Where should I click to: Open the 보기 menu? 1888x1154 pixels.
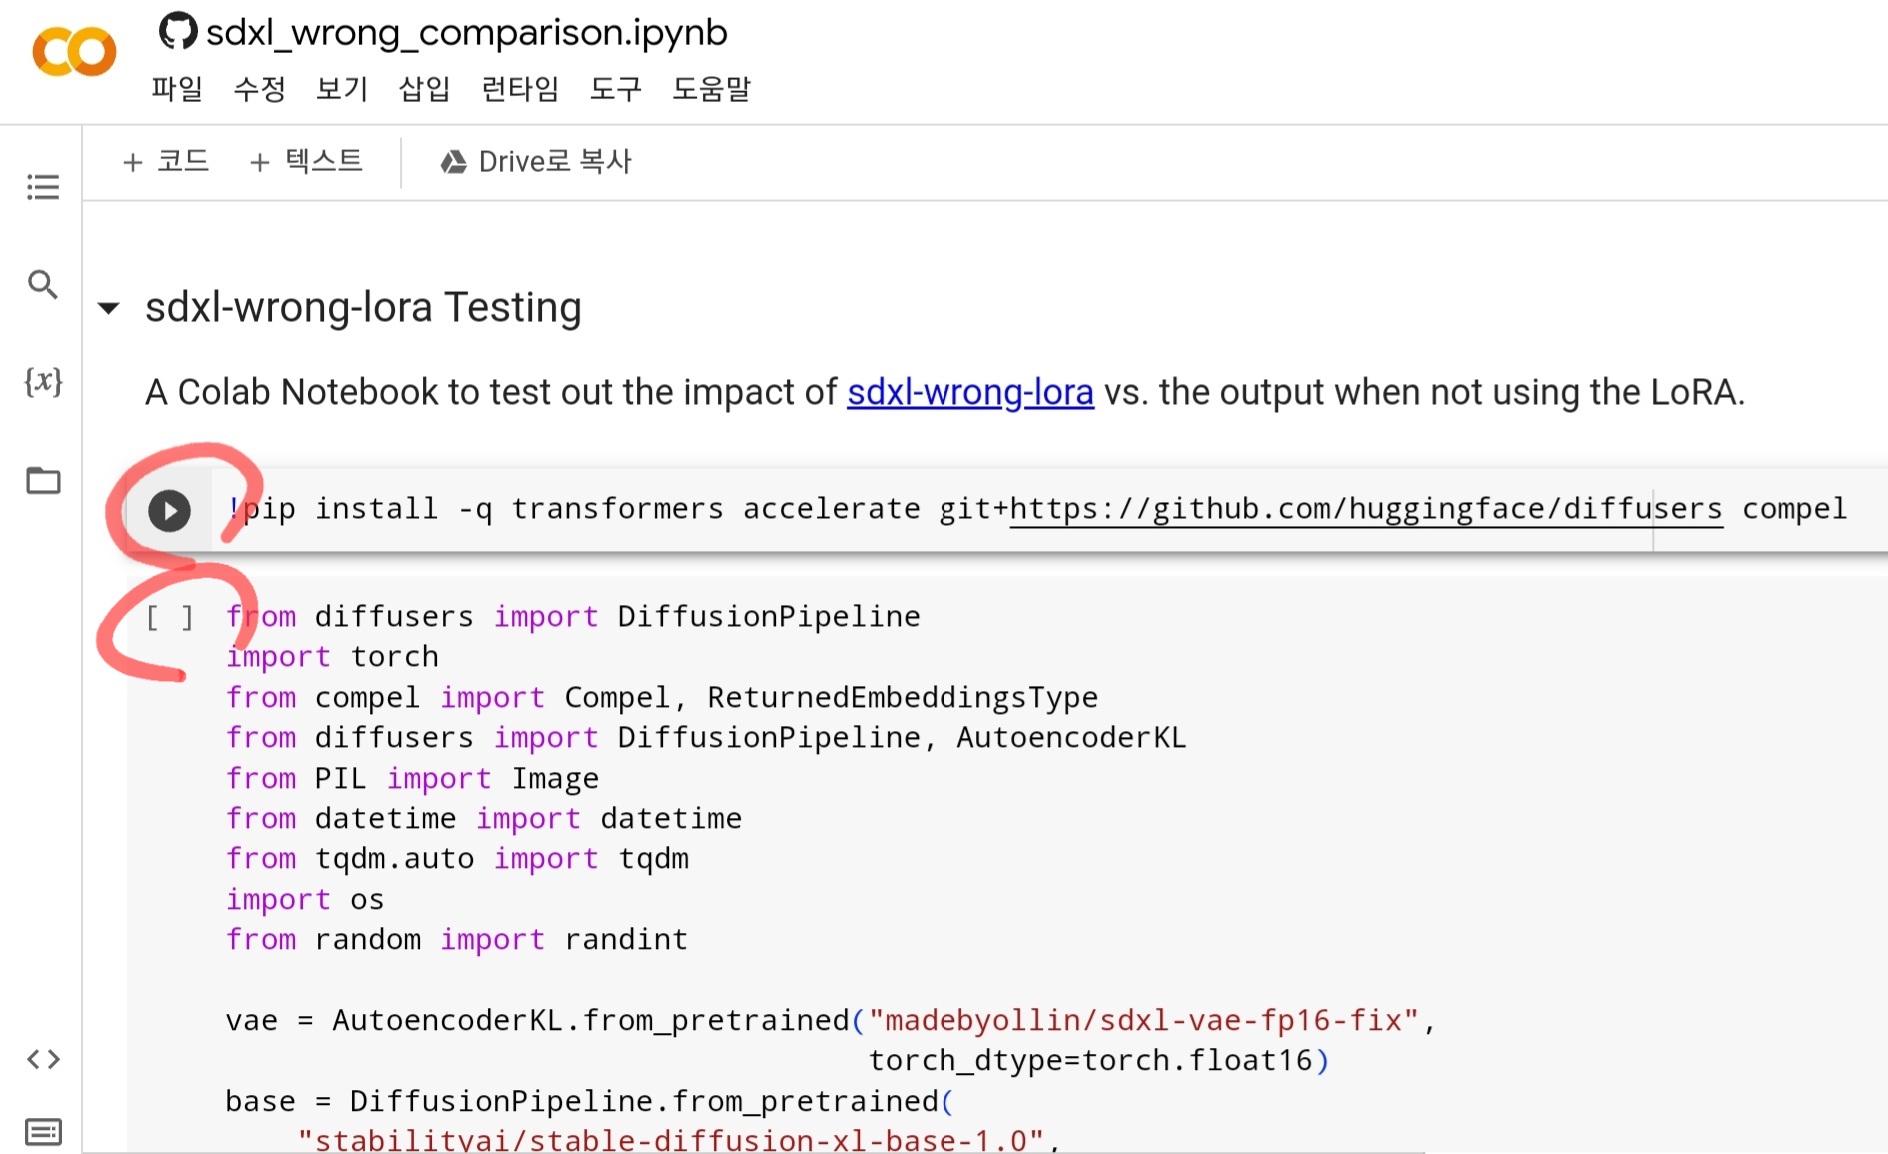(x=342, y=89)
